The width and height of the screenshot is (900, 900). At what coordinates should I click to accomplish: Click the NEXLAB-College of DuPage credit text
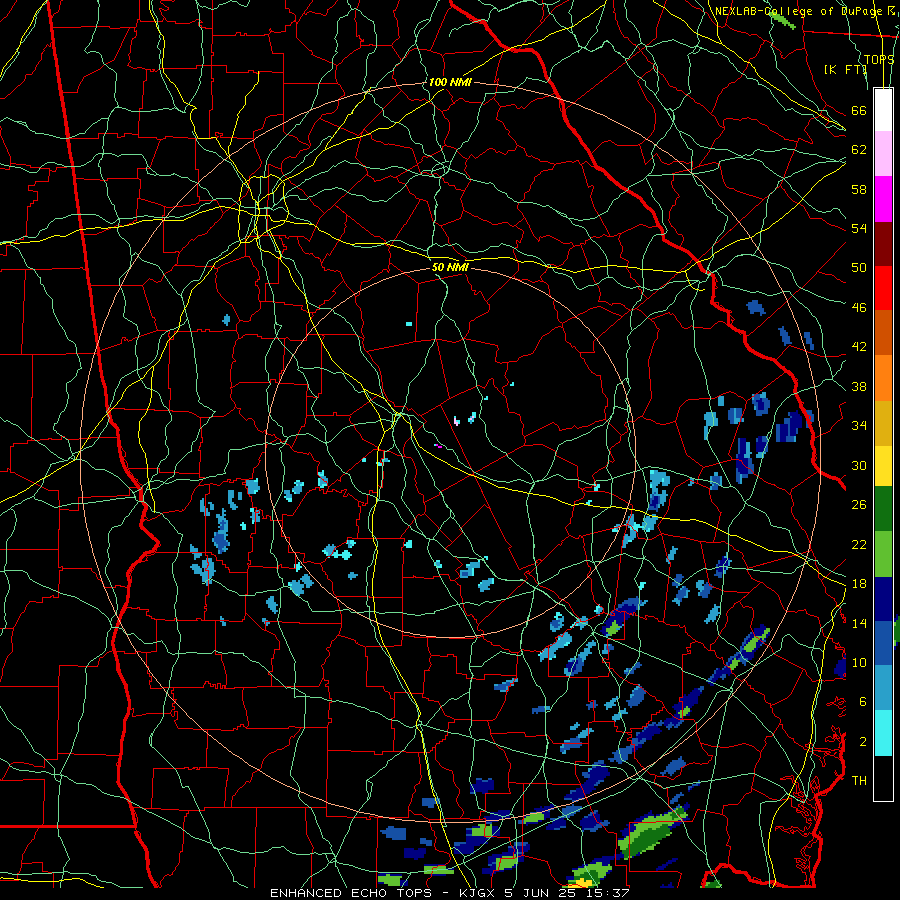805,11
